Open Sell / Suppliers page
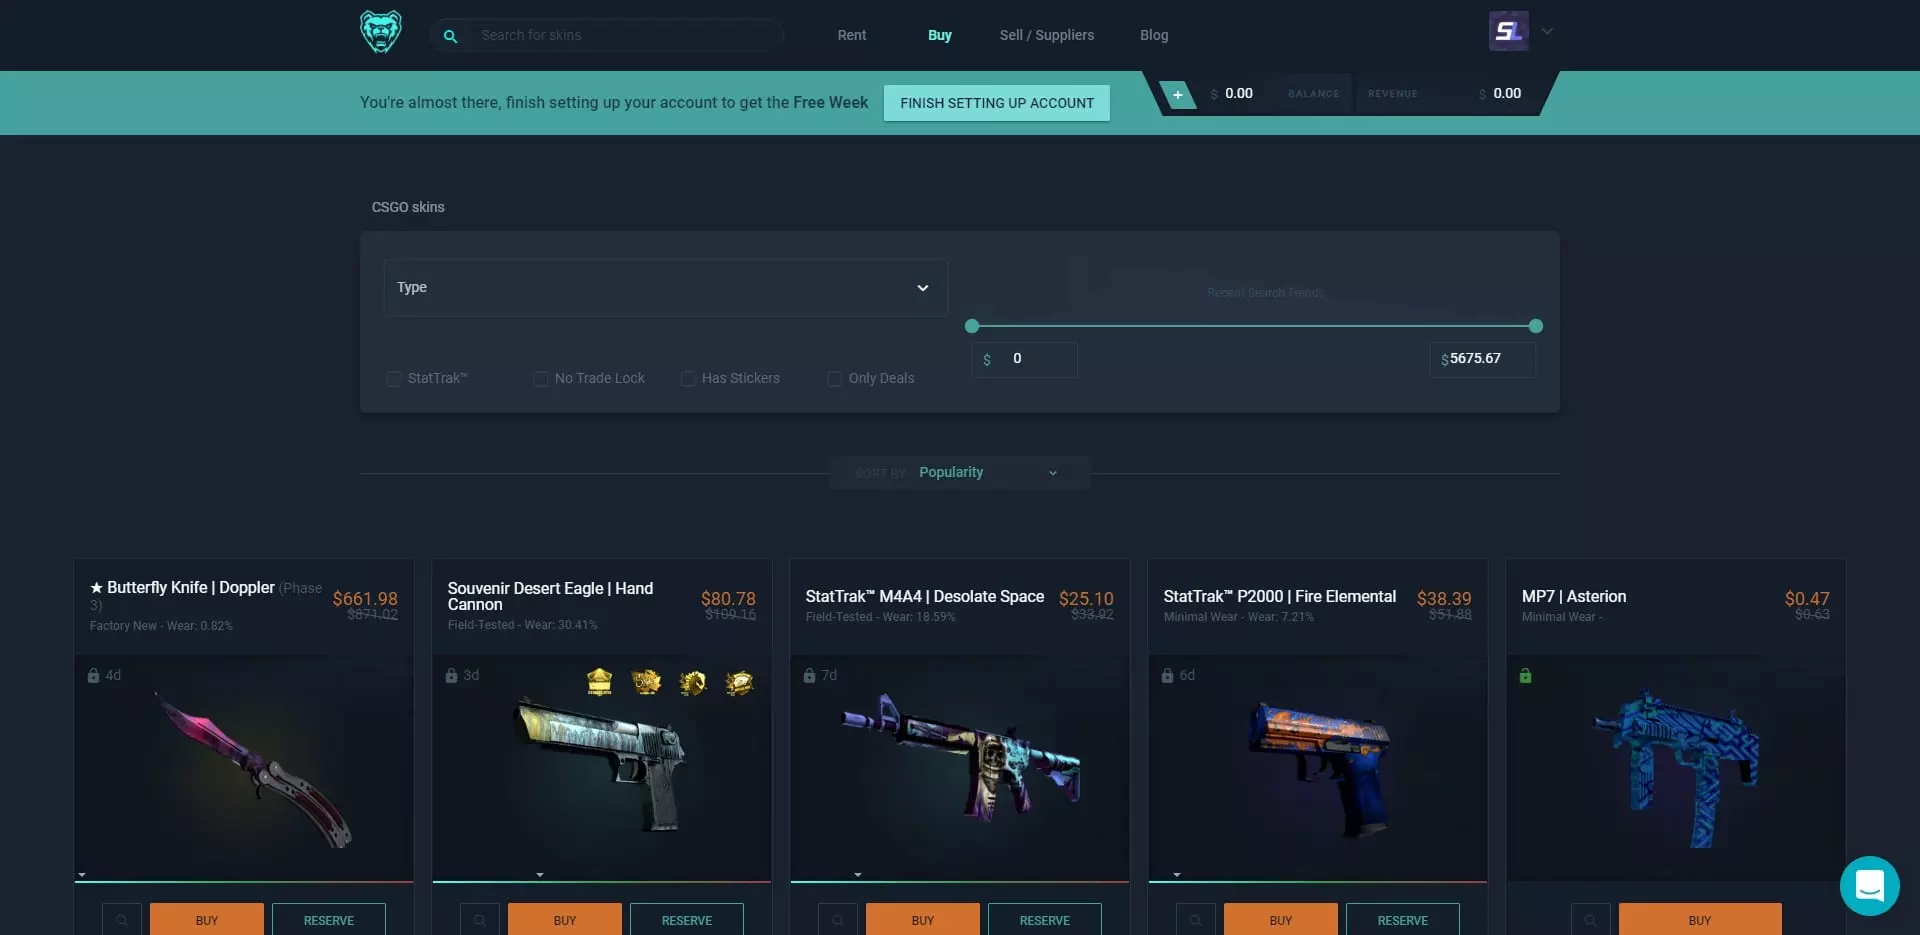The image size is (1920, 935). pyautogui.click(x=1047, y=35)
